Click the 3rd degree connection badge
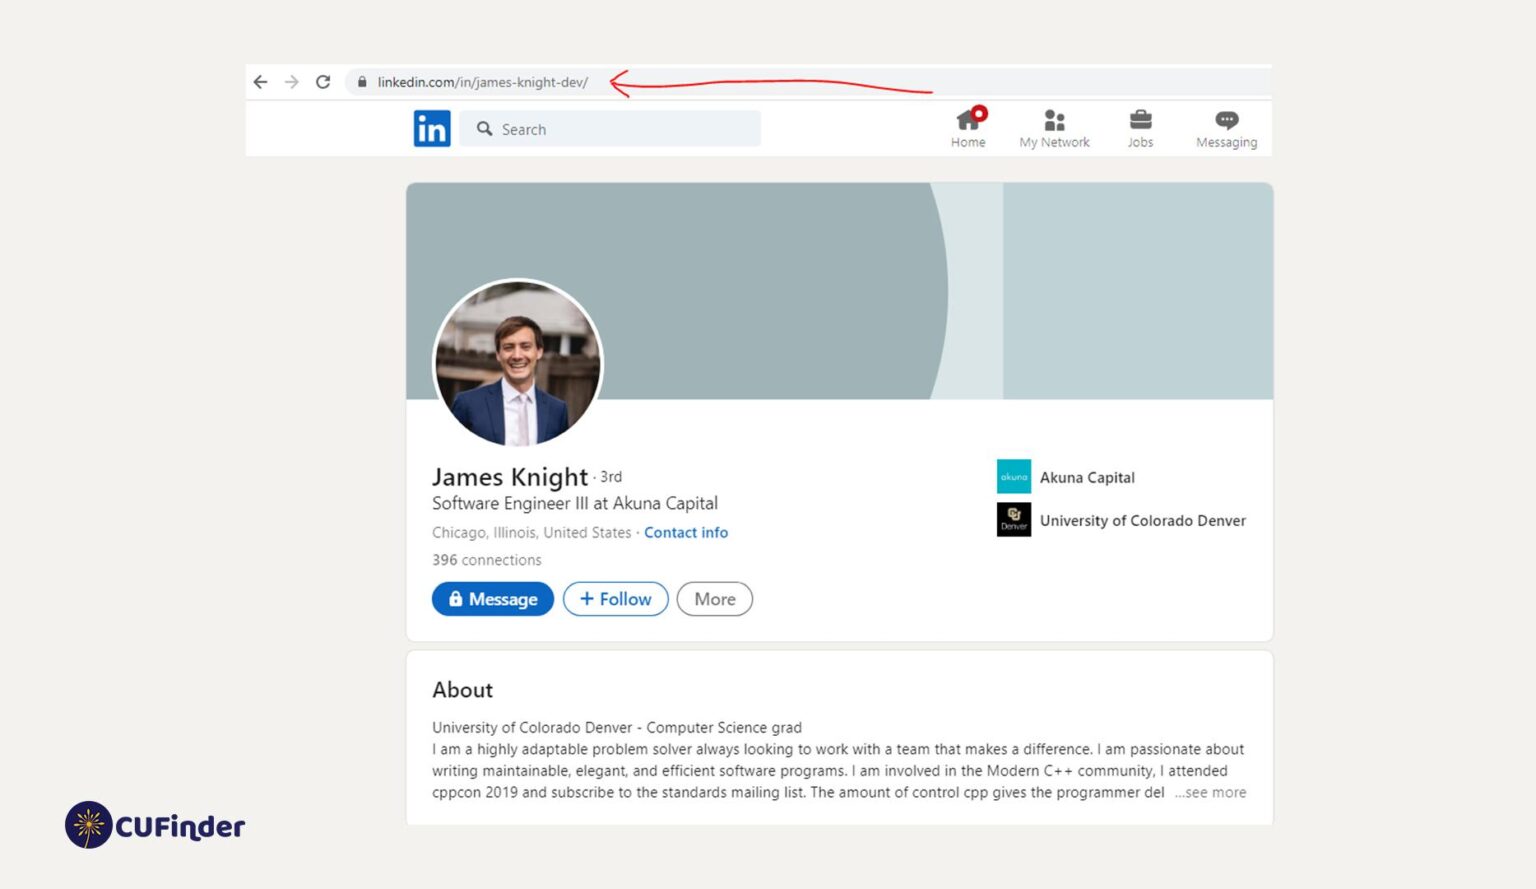1536x889 pixels. coord(611,477)
